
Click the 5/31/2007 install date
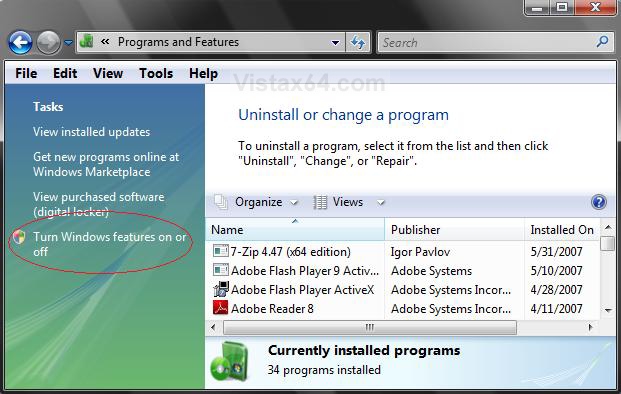click(556, 251)
